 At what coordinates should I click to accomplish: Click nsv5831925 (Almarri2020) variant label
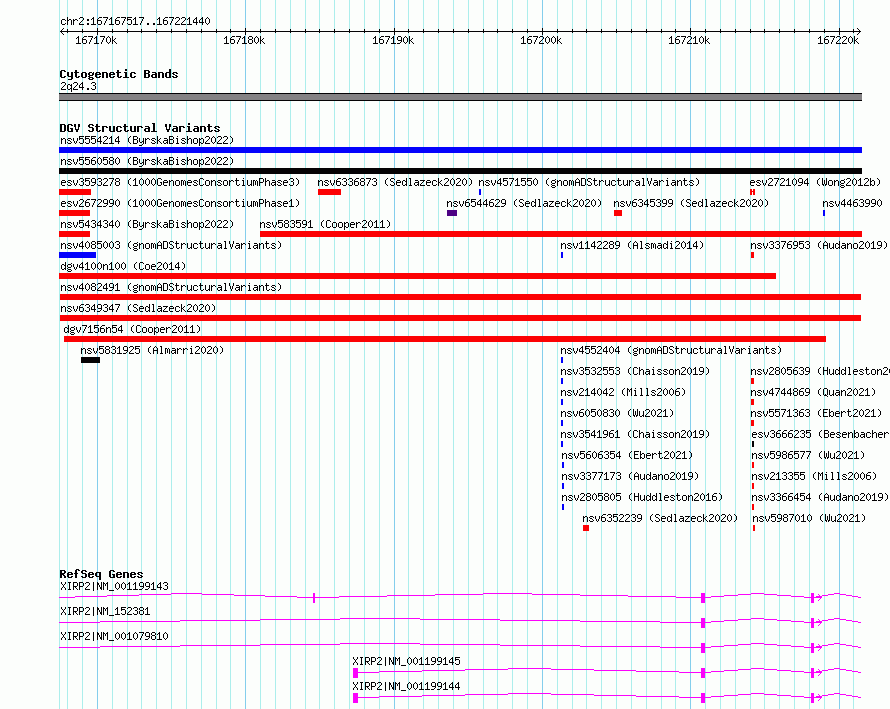pyautogui.click(x=152, y=350)
